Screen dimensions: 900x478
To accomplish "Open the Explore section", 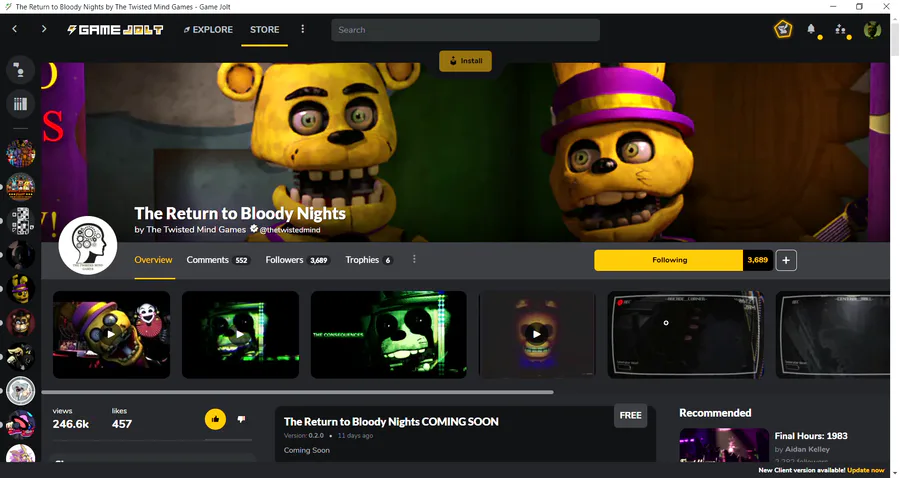I will [x=208, y=29].
